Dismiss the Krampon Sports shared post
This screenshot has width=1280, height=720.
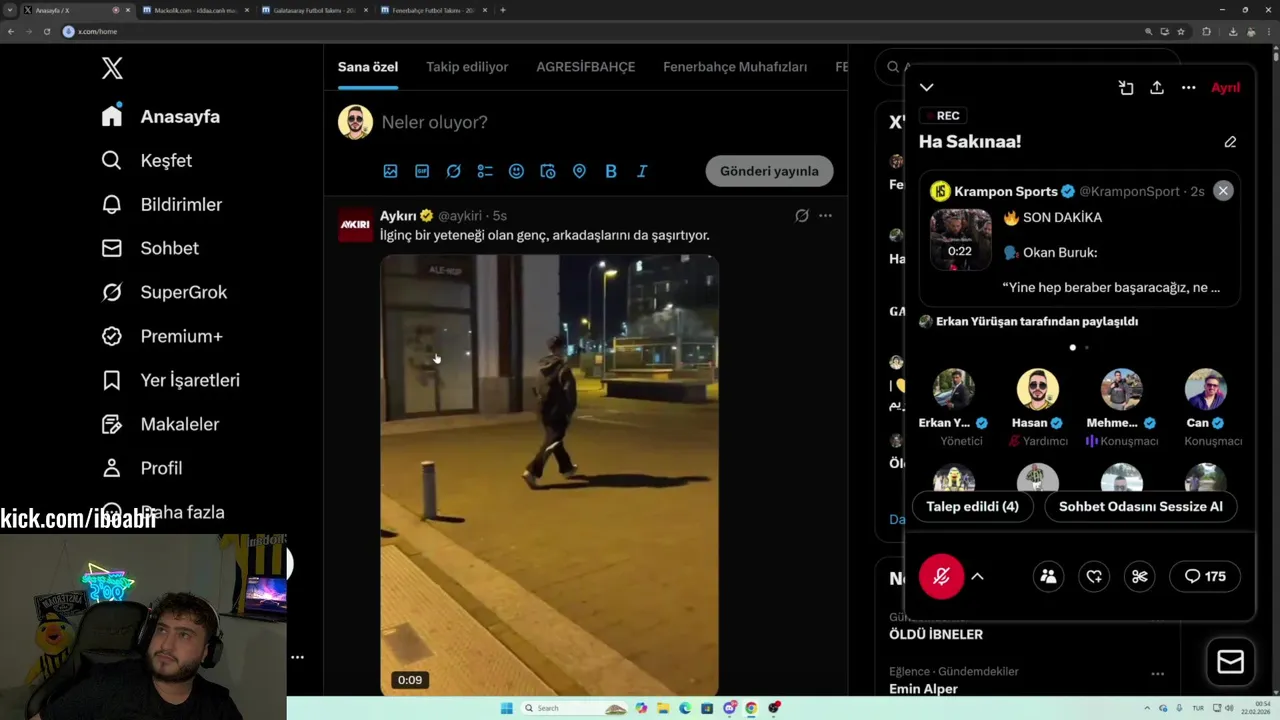(x=1223, y=191)
